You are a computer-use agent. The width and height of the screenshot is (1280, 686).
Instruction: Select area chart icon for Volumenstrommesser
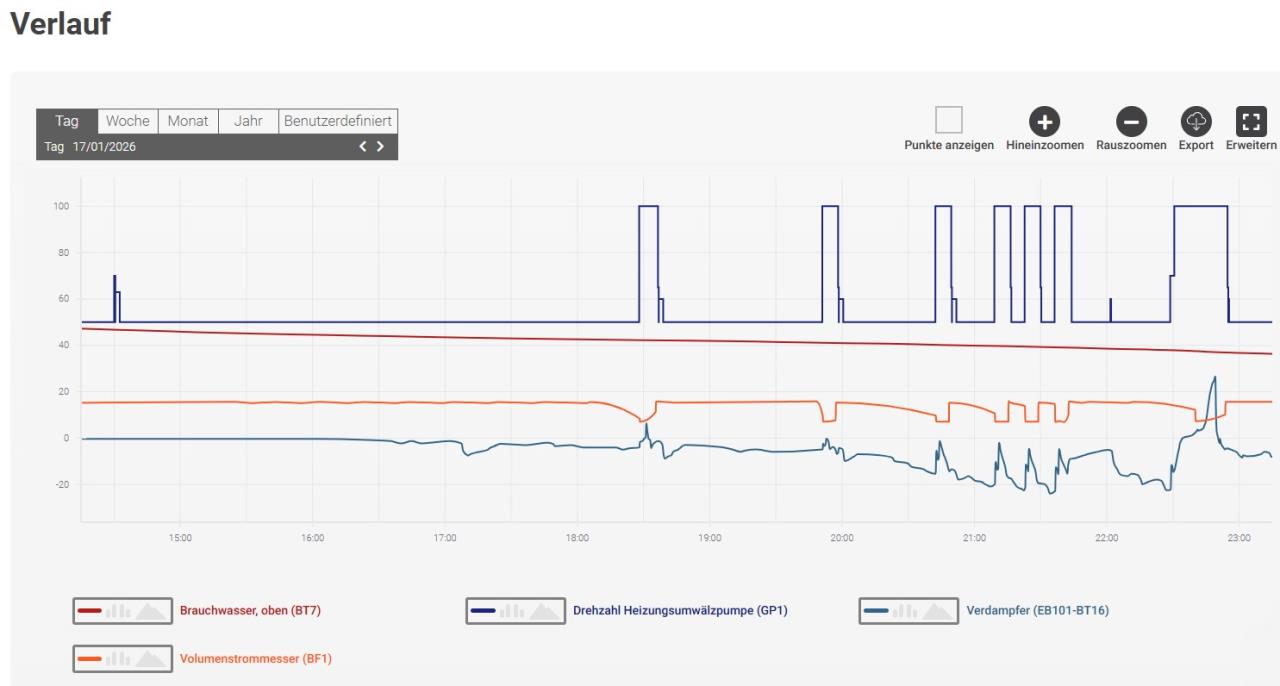pos(151,659)
